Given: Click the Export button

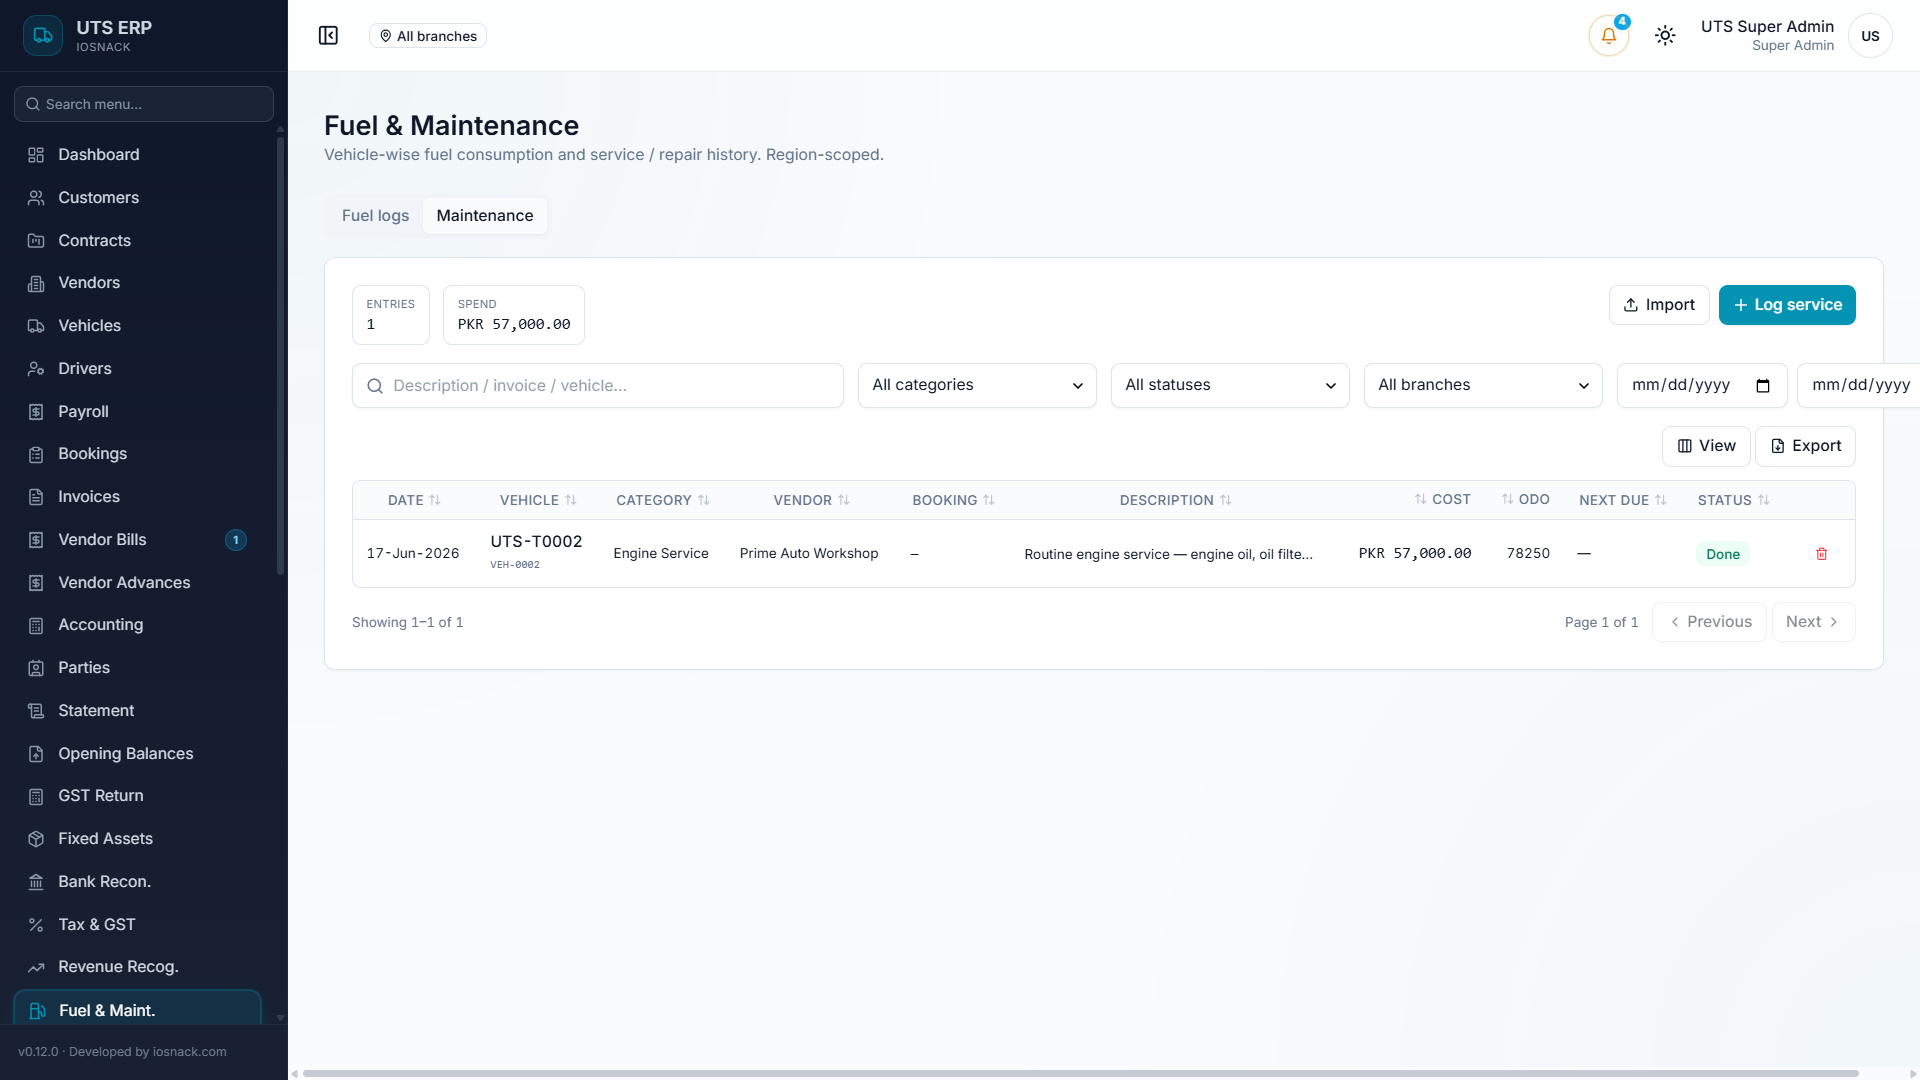Looking at the screenshot, I should 1805,446.
